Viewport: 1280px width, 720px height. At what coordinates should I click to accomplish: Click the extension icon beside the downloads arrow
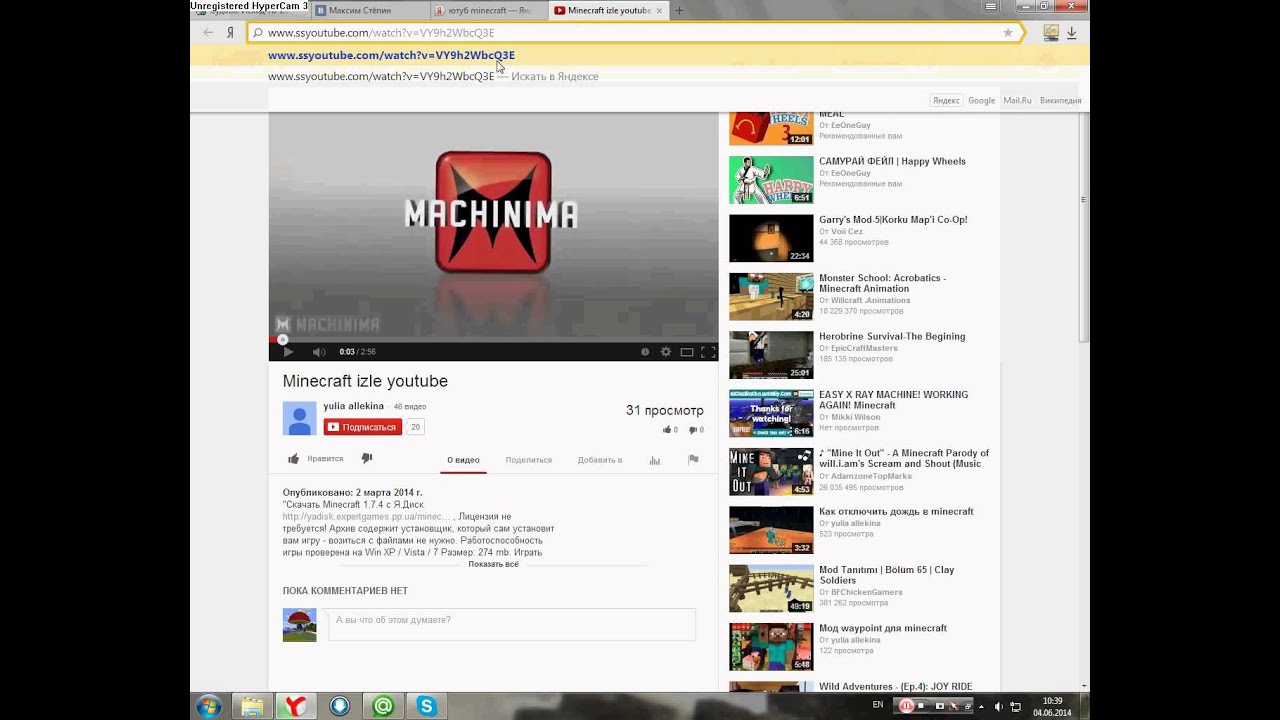click(x=1051, y=33)
